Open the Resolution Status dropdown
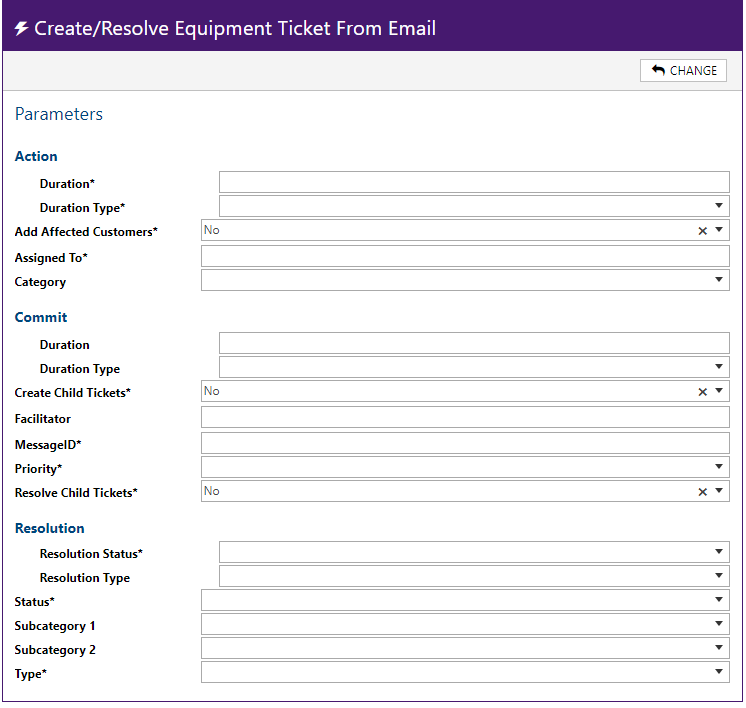The width and height of the screenshot is (746, 708). (474, 552)
